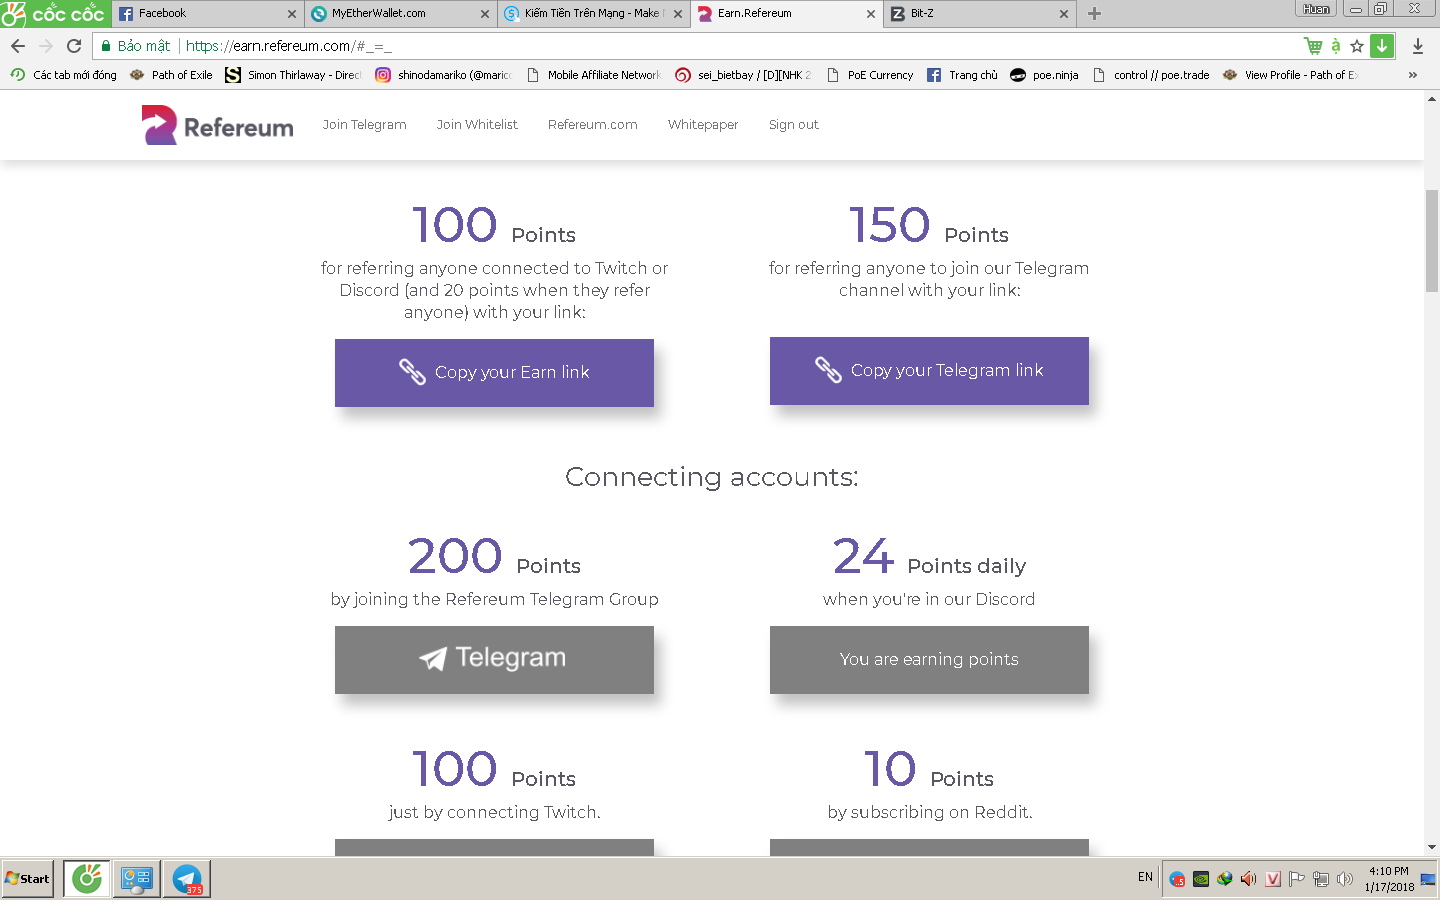Open the downloads icon beside the address bar
Viewport: 1440px width, 900px height.
(1418, 46)
